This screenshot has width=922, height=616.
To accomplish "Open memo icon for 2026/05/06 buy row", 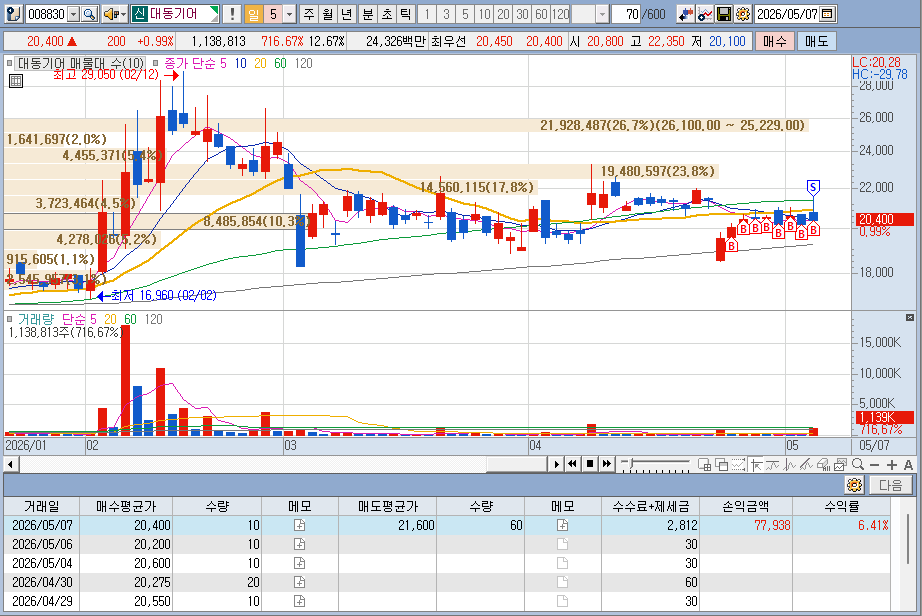I will pyautogui.click(x=299, y=544).
